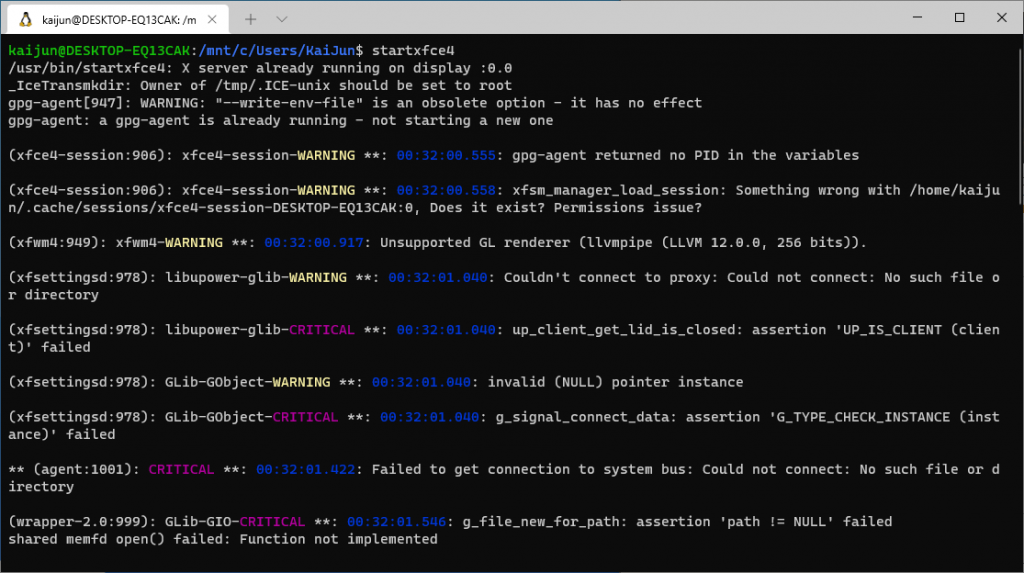The width and height of the screenshot is (1024, 573).
Task: Click the prompt path /mnt/c/Users/KaiJun
Action: [277, 50]
